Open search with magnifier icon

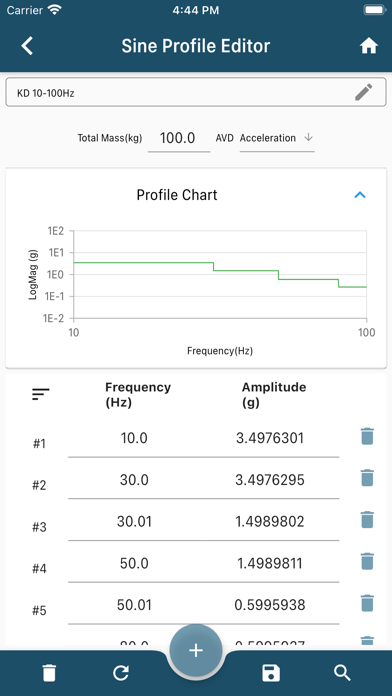point(342,673)
